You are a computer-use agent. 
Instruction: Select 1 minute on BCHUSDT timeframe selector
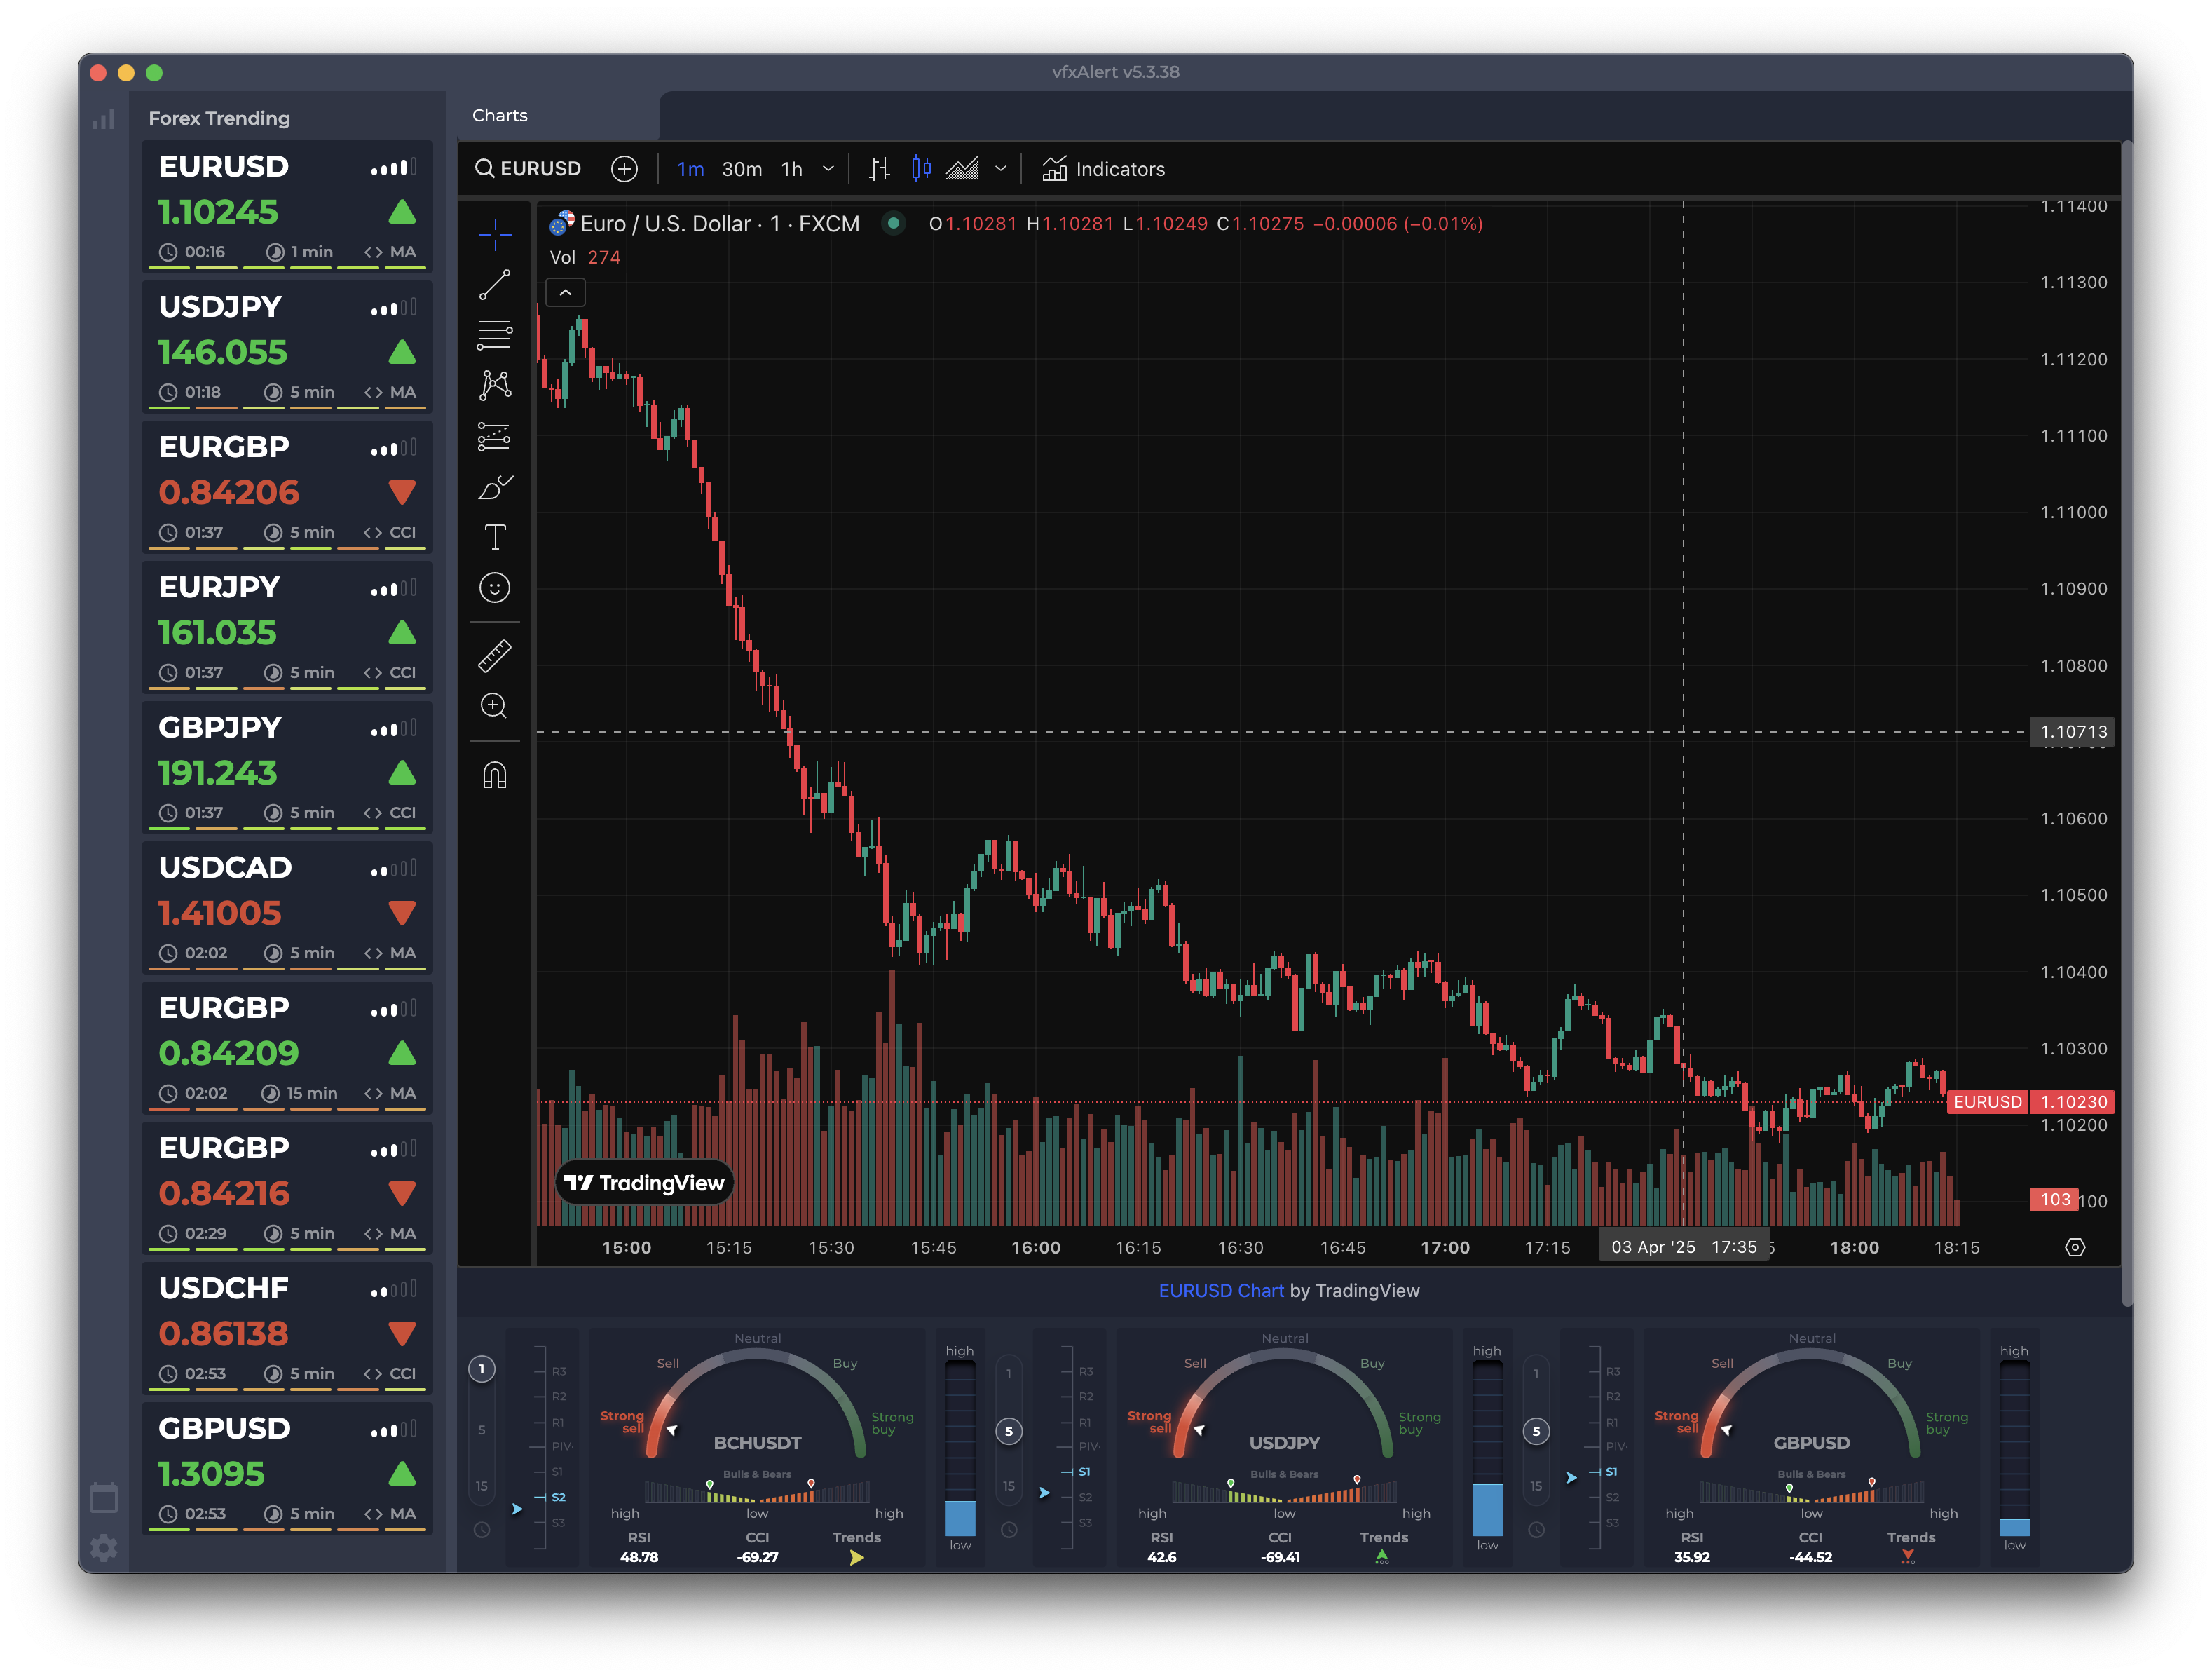pyautogui.click(x=481, y=1369)
